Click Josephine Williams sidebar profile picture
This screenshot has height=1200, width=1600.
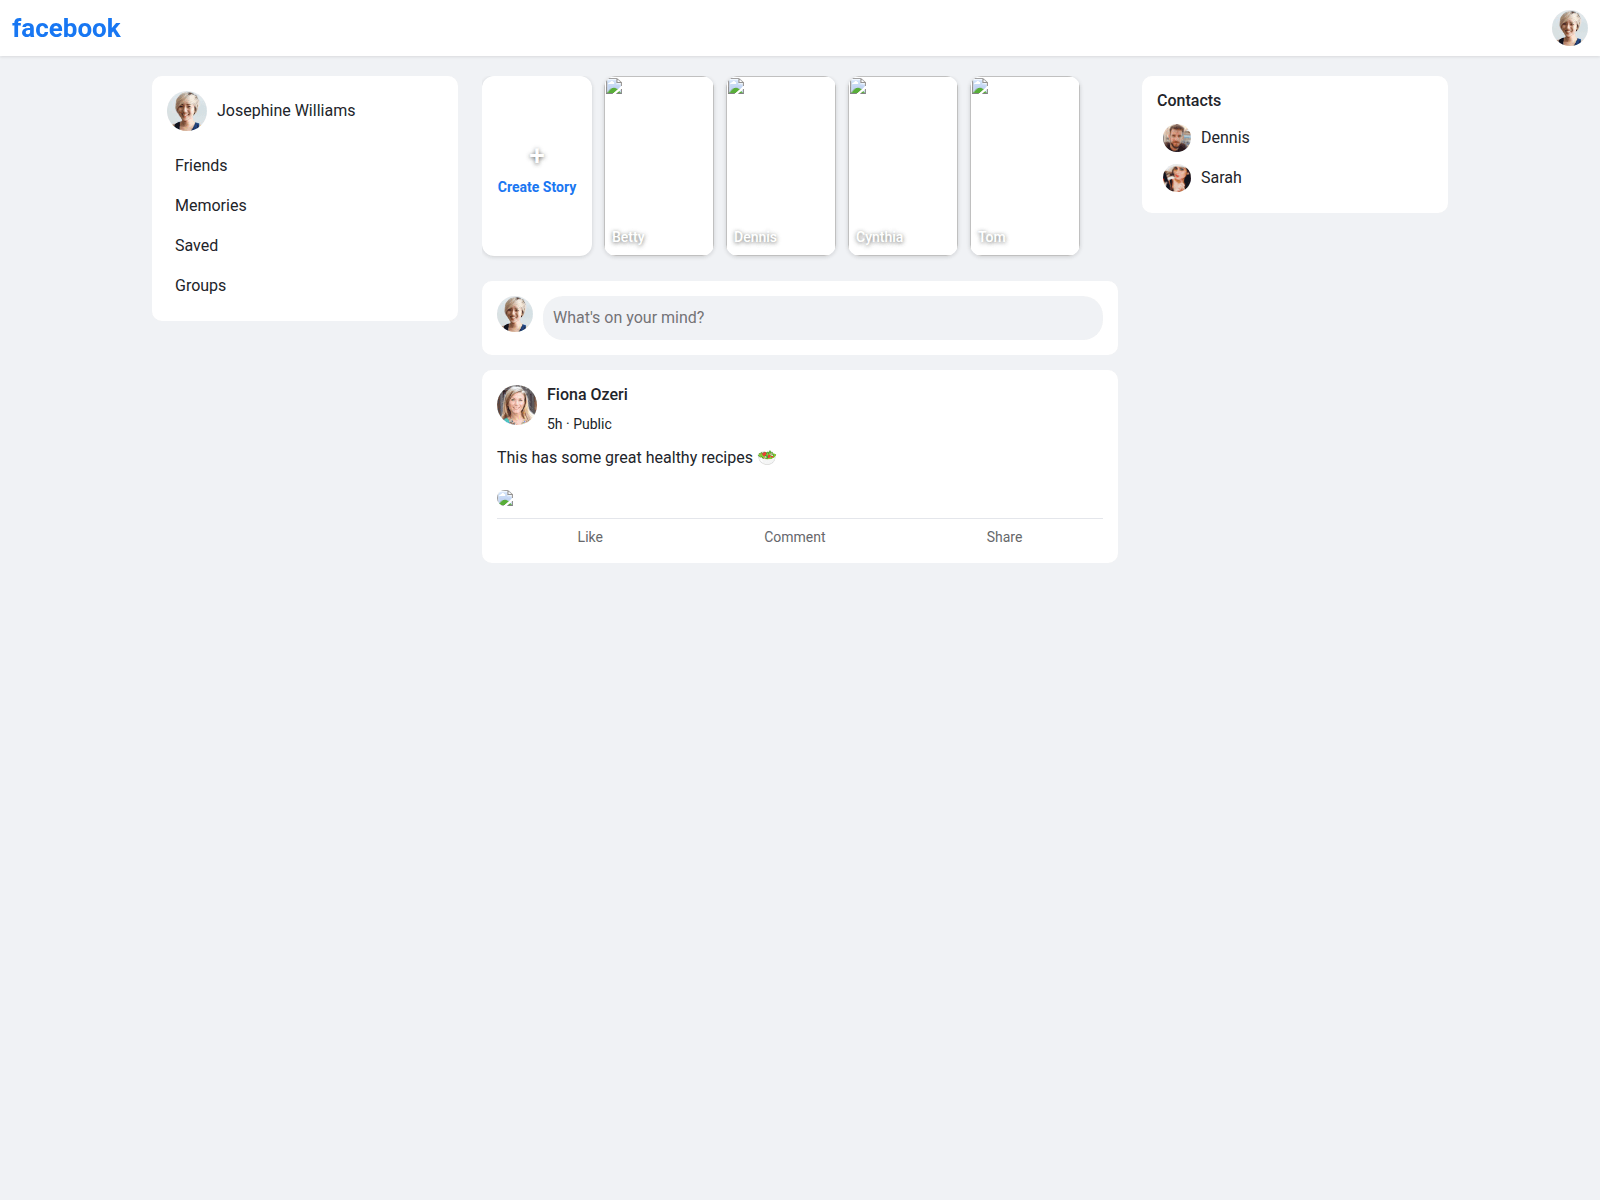(187, 111)
